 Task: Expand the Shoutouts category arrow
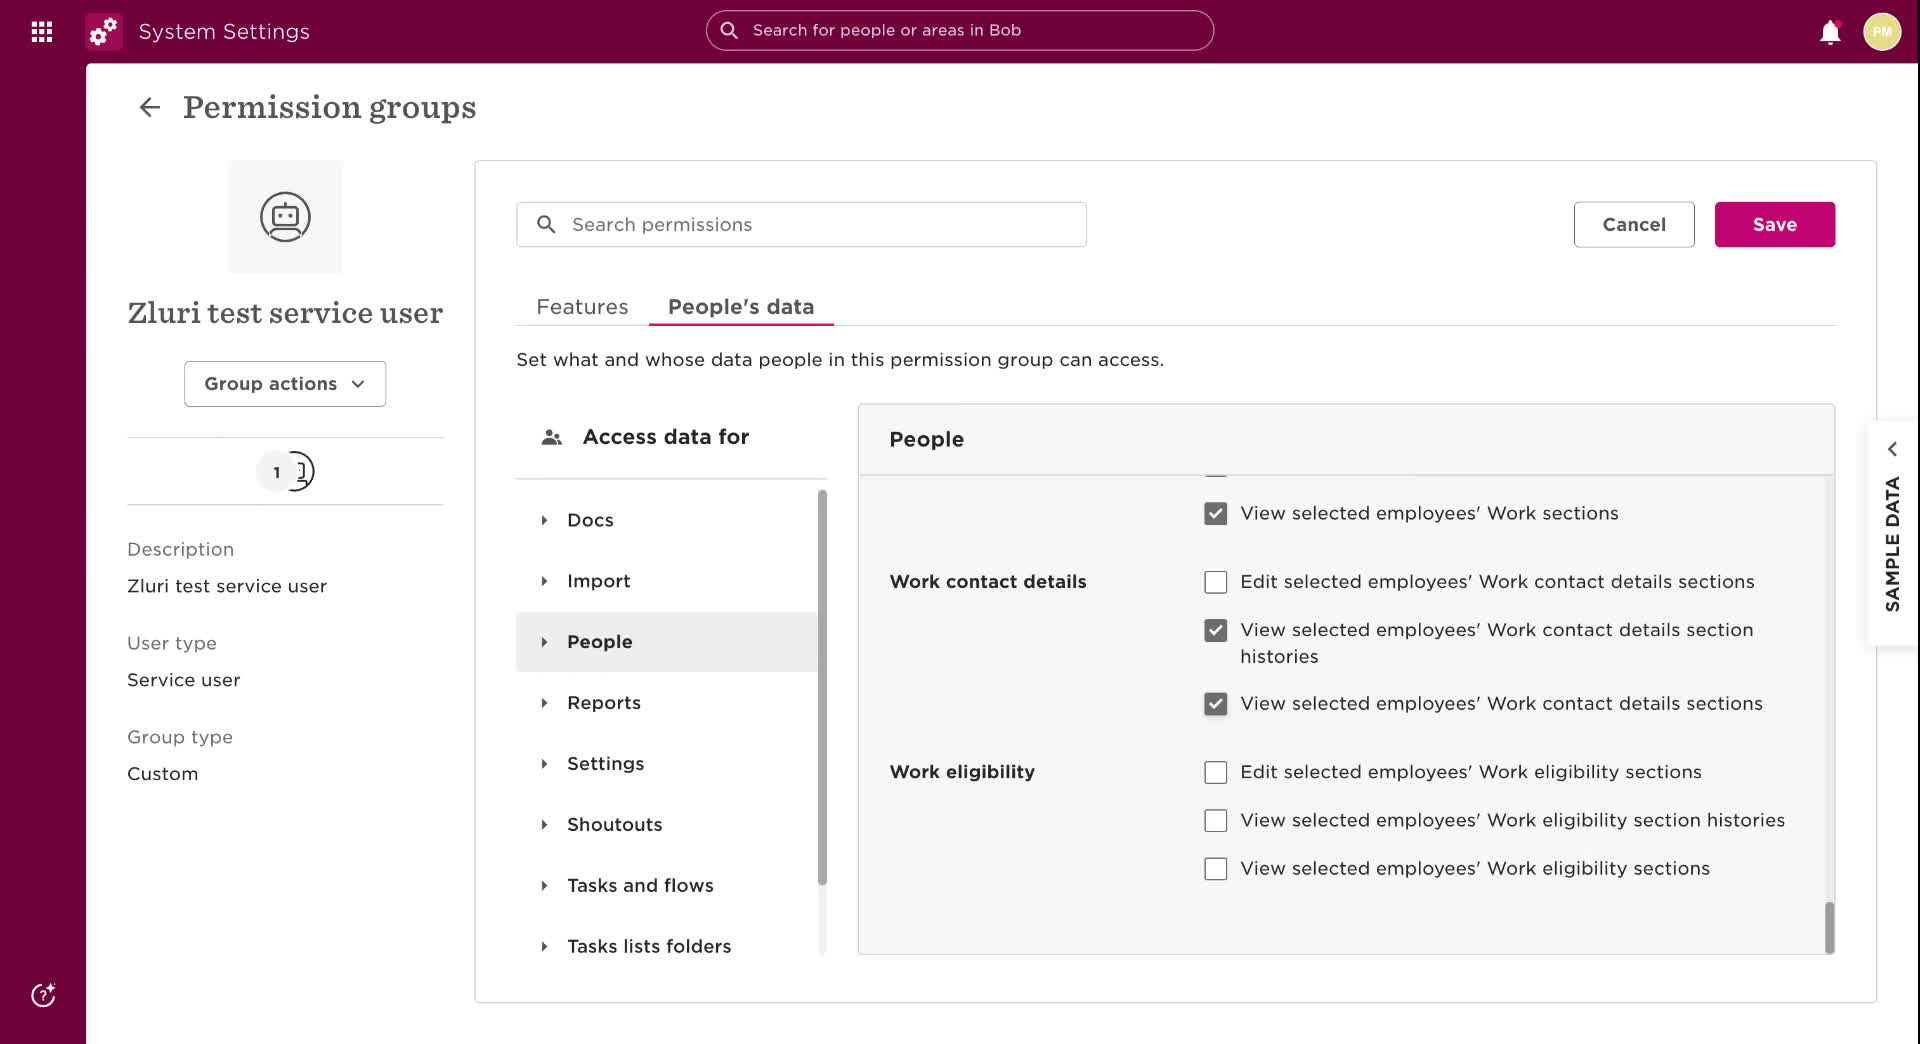pyautogui.click(x=544, y=825)
